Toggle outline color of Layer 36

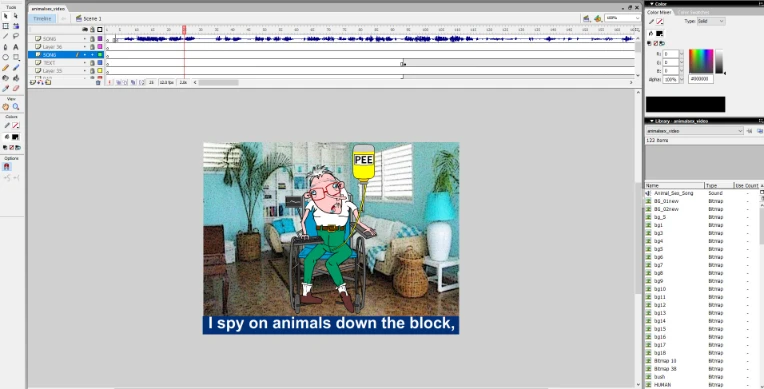pos(100,47)
